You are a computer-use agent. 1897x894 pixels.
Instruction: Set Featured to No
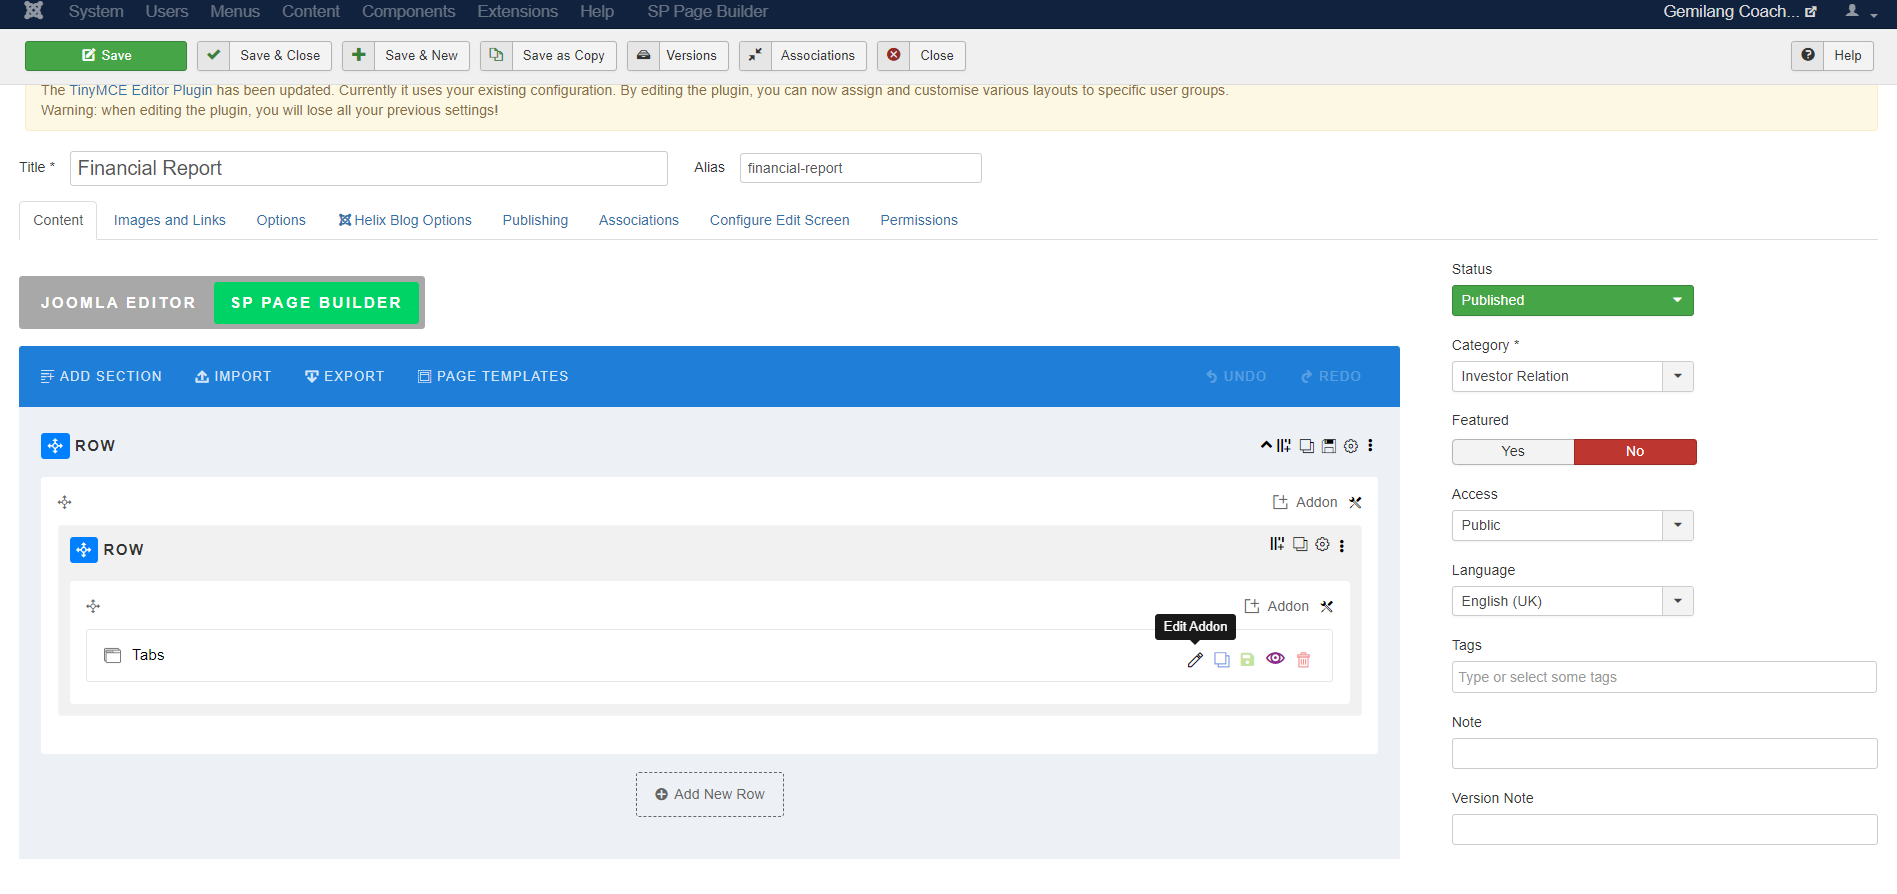pos(1635,451)
